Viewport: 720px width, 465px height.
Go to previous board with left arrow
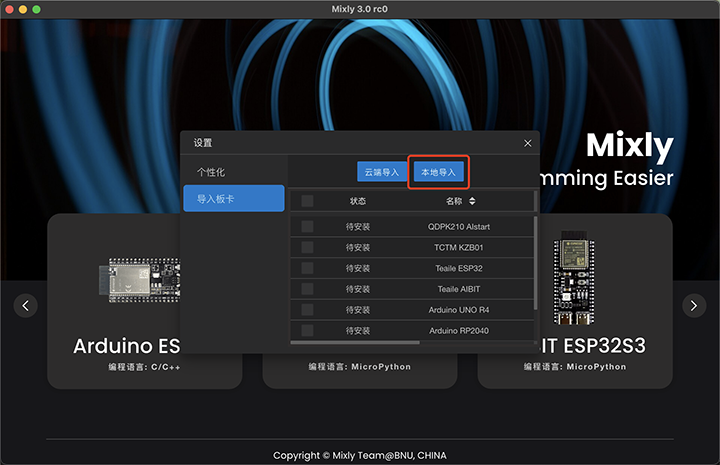pos(26,305)
